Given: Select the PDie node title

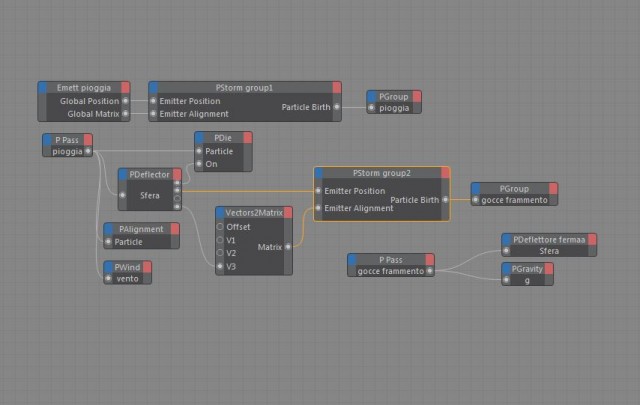Looking at the screenshot, I should pos(223,138).
